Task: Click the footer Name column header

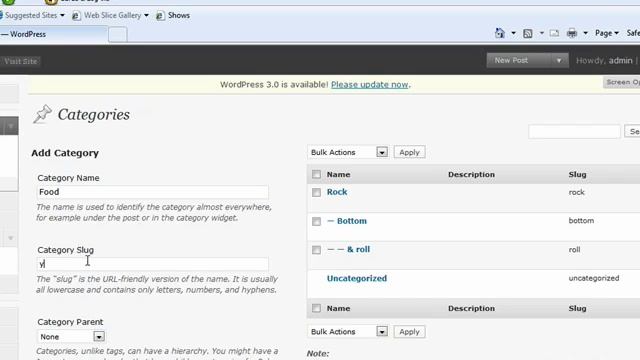Action: click(x=338, y=308)
